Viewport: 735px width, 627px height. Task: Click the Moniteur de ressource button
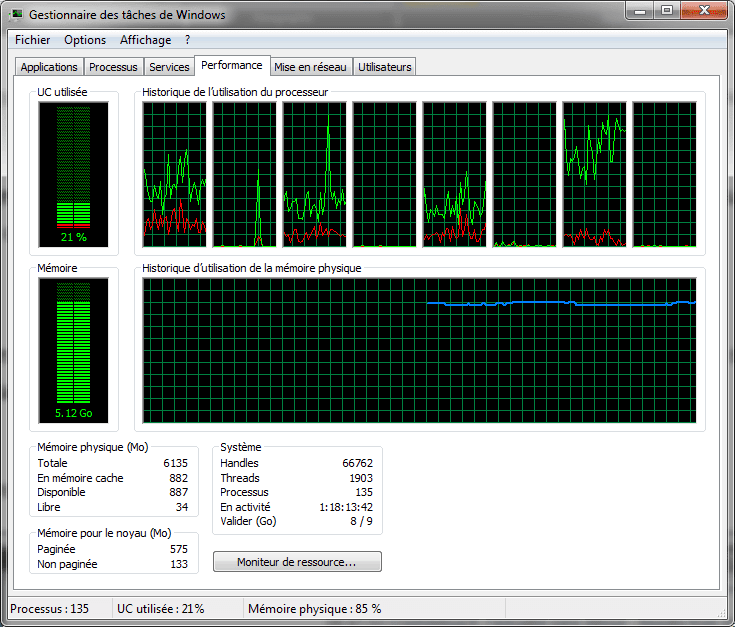tap(297, 562)
